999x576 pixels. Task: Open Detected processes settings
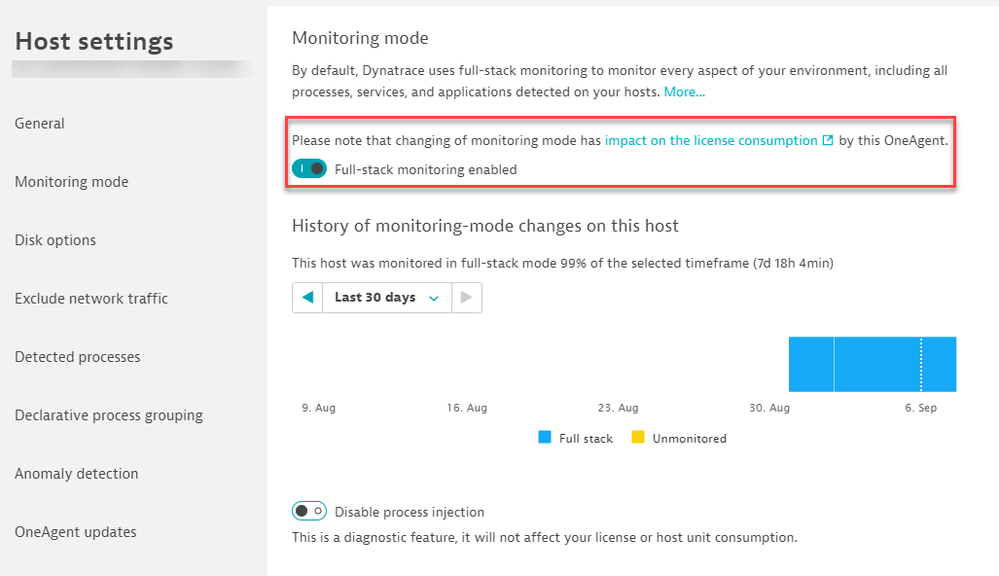[78, 357]
